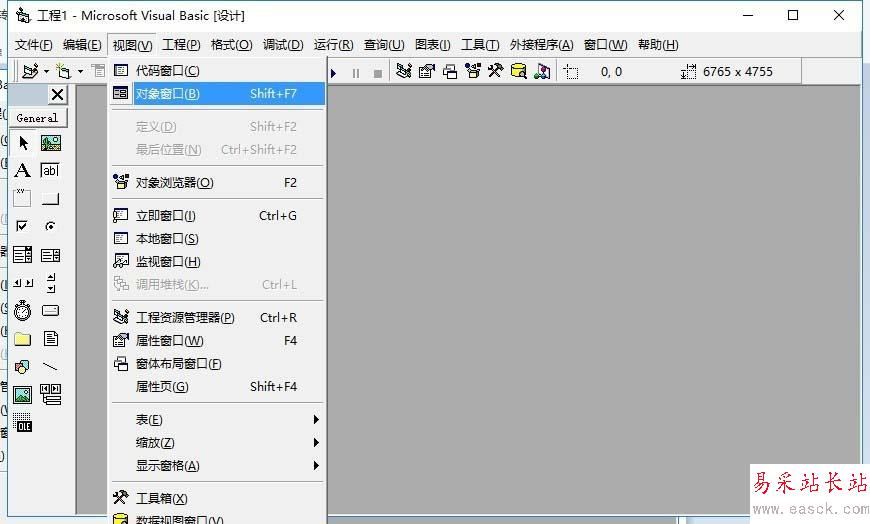This screenshot has width=870, height=524.
Task: Select the Image control tool
Action: click(23, 395)
